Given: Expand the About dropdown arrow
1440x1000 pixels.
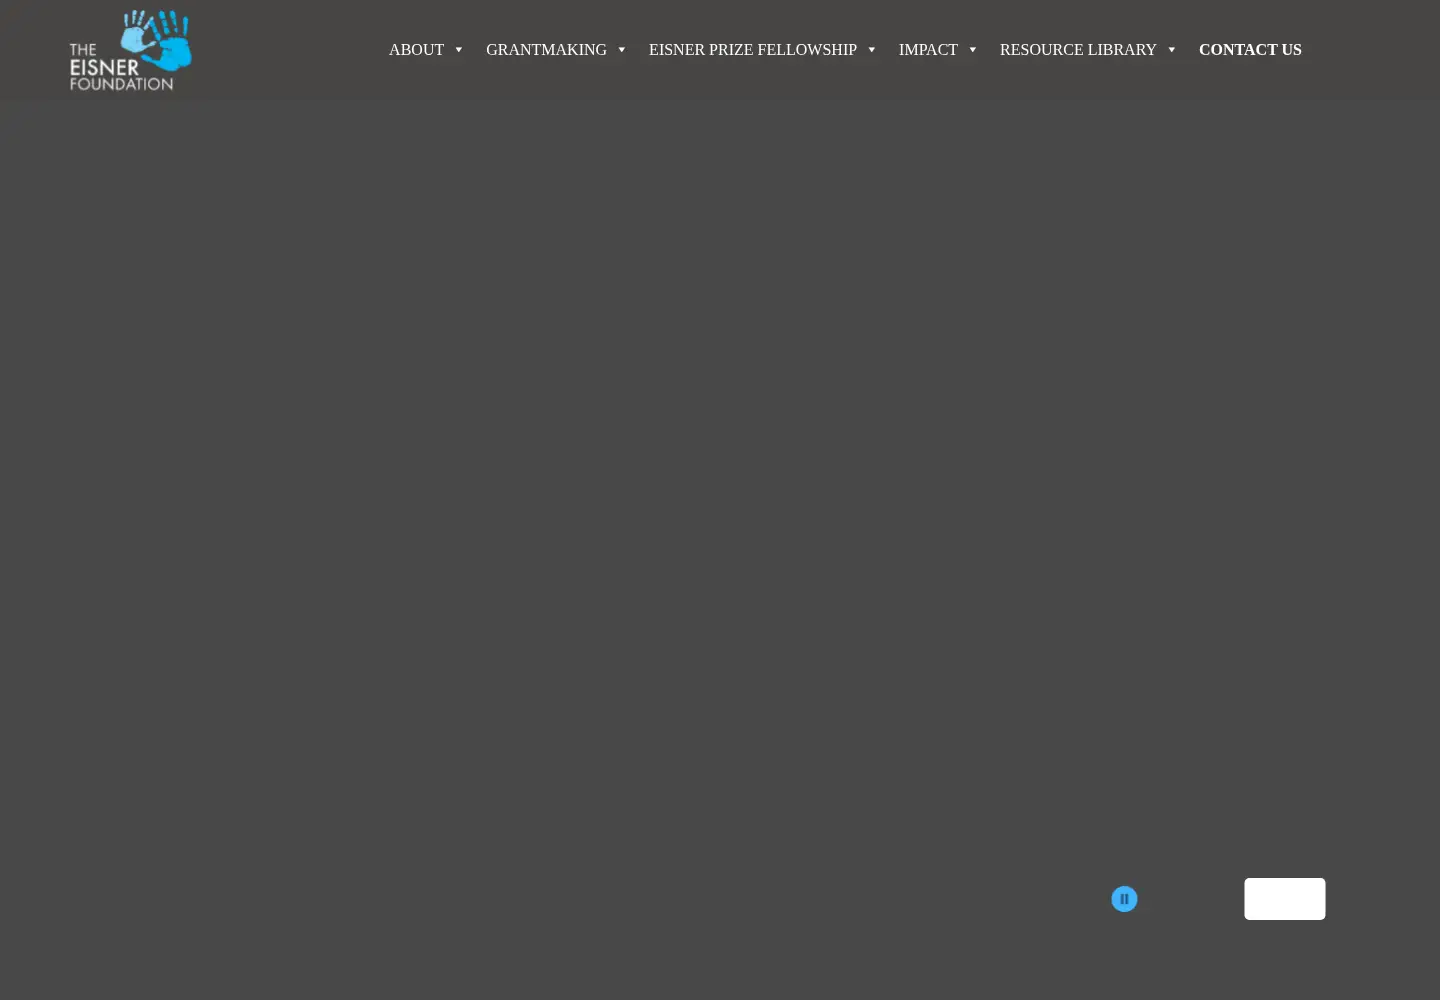Looking at the screenshot, I should pyautogui.click(x=459, y=50).
